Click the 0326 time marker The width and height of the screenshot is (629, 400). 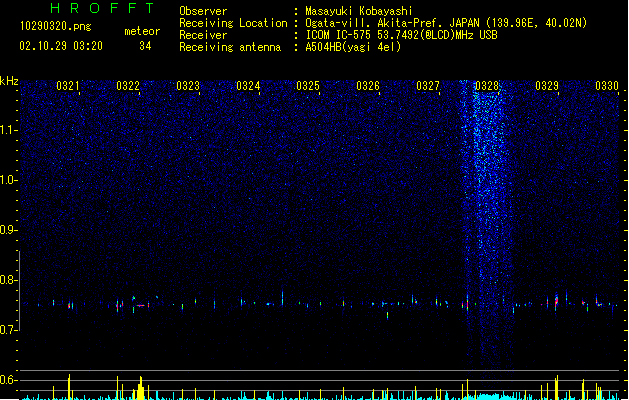tap(368, 86)
